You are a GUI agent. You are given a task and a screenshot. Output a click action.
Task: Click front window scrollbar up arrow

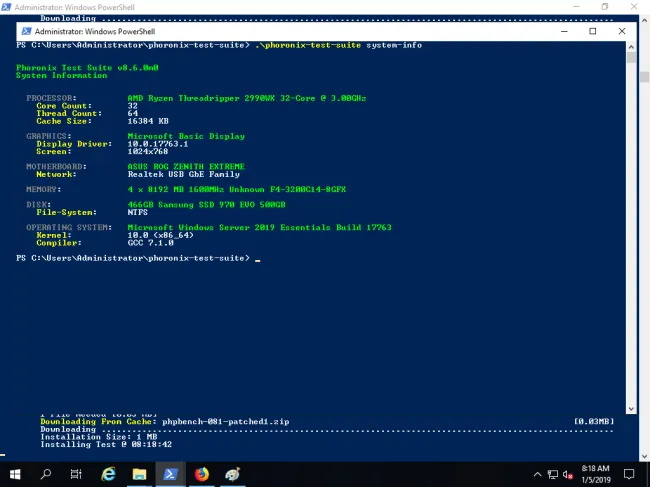tap(631, 46)
